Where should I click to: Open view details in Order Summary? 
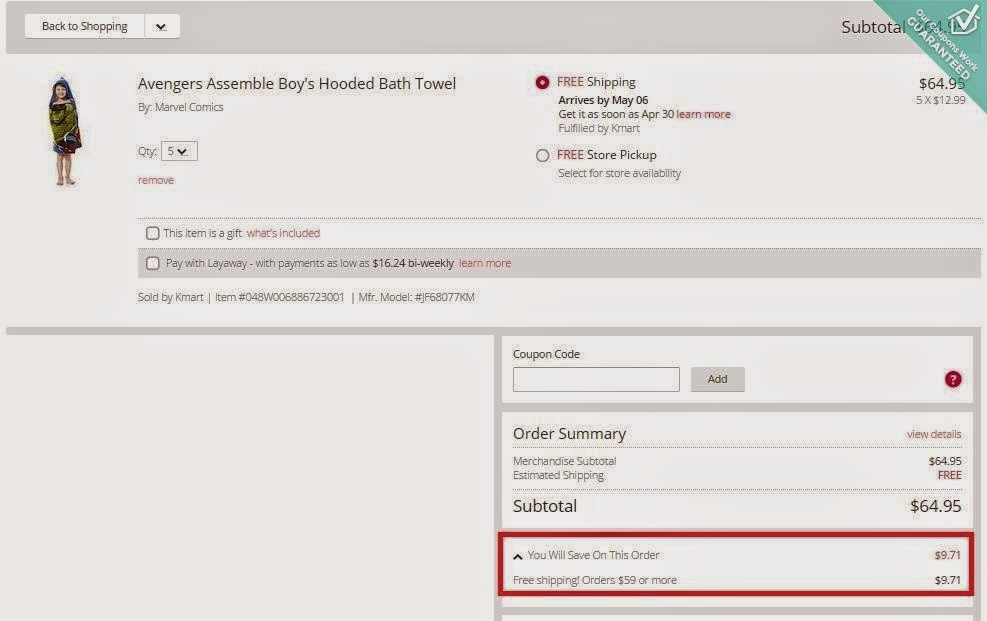click(x=933, y=434)
